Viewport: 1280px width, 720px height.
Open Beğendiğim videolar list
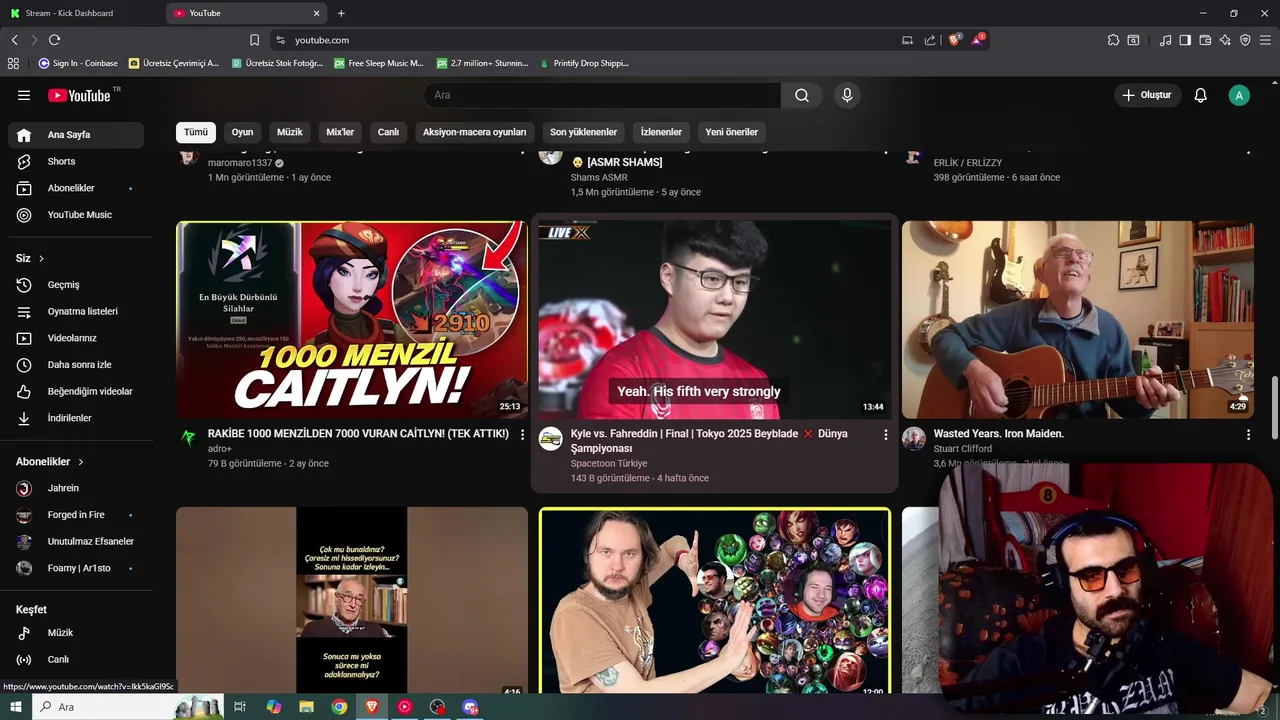point(76,391)
